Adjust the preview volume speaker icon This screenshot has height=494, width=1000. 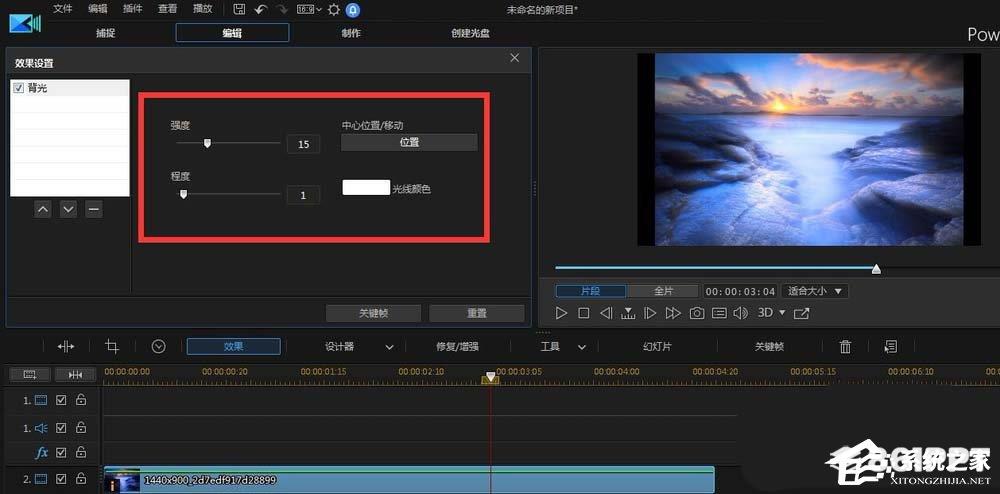click(740, 313)
